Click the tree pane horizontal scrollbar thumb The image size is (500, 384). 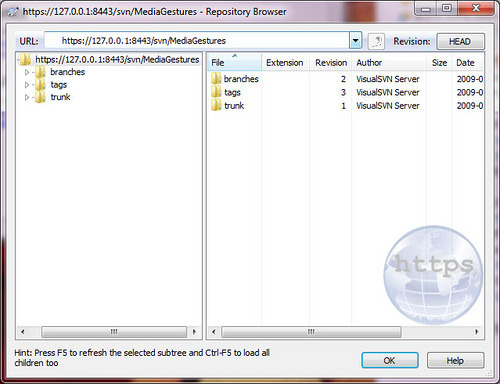point(114,332)
